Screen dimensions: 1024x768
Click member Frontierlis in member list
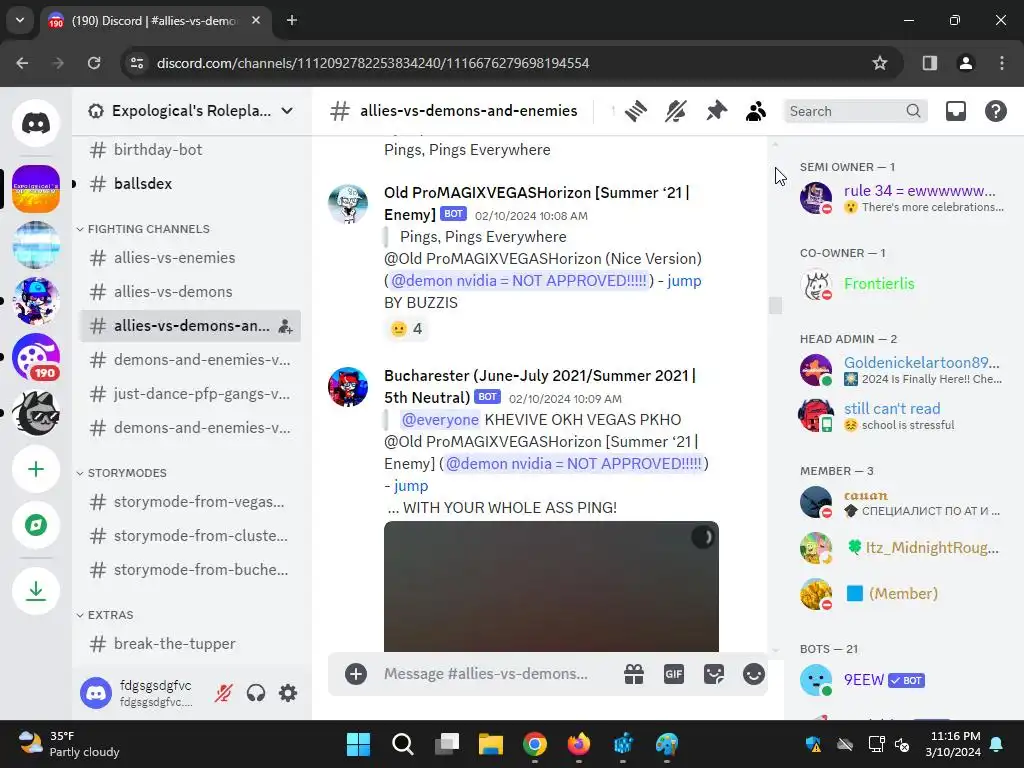(901, 284)
